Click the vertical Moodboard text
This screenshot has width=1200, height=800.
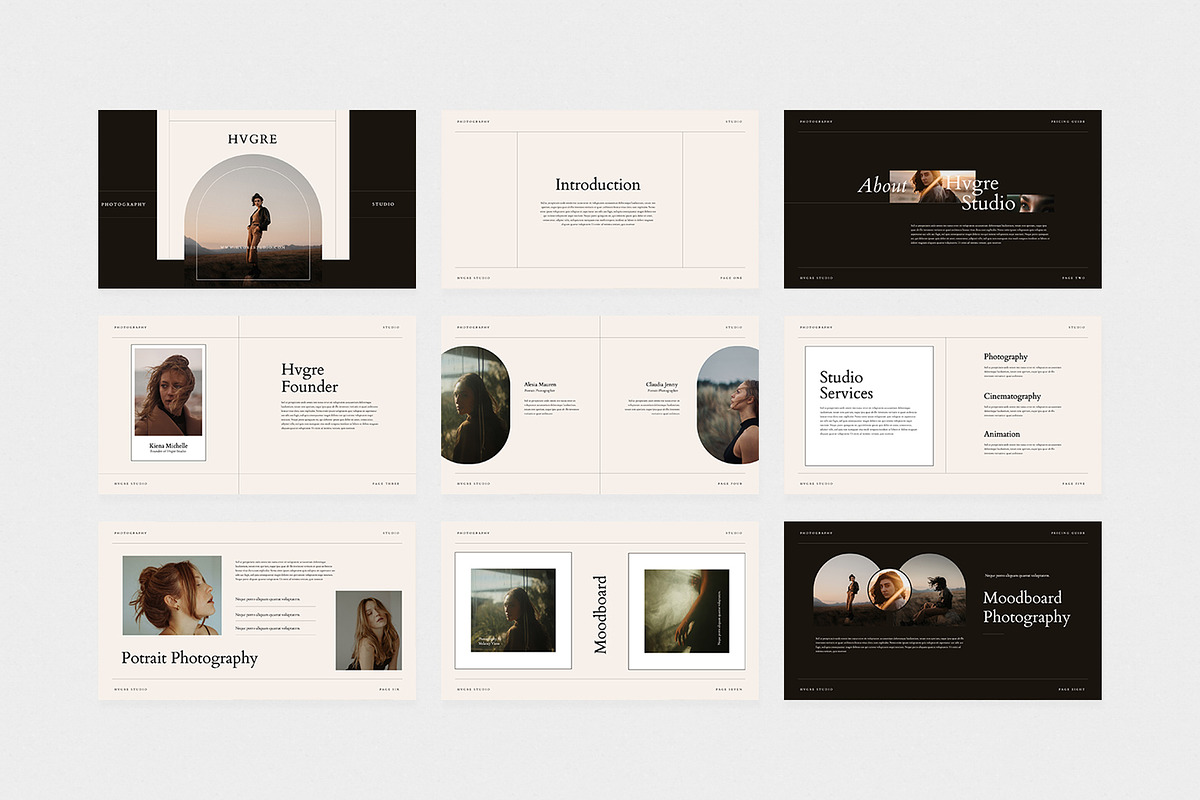[x=600, y=615]
